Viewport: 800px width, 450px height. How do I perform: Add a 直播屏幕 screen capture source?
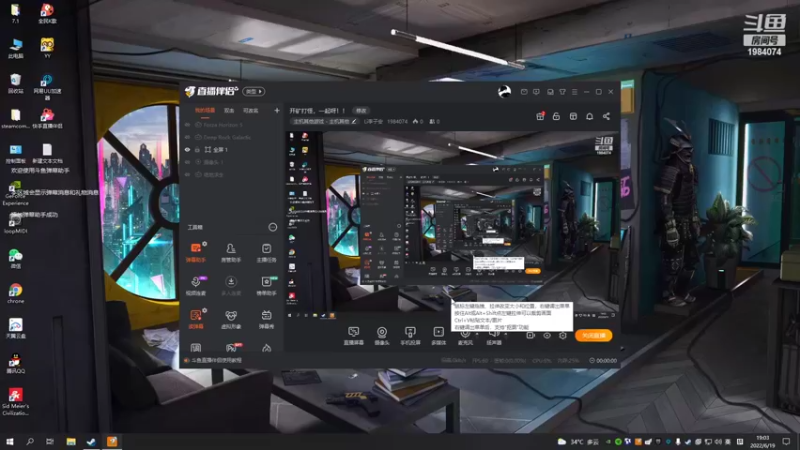coord(354,336)
